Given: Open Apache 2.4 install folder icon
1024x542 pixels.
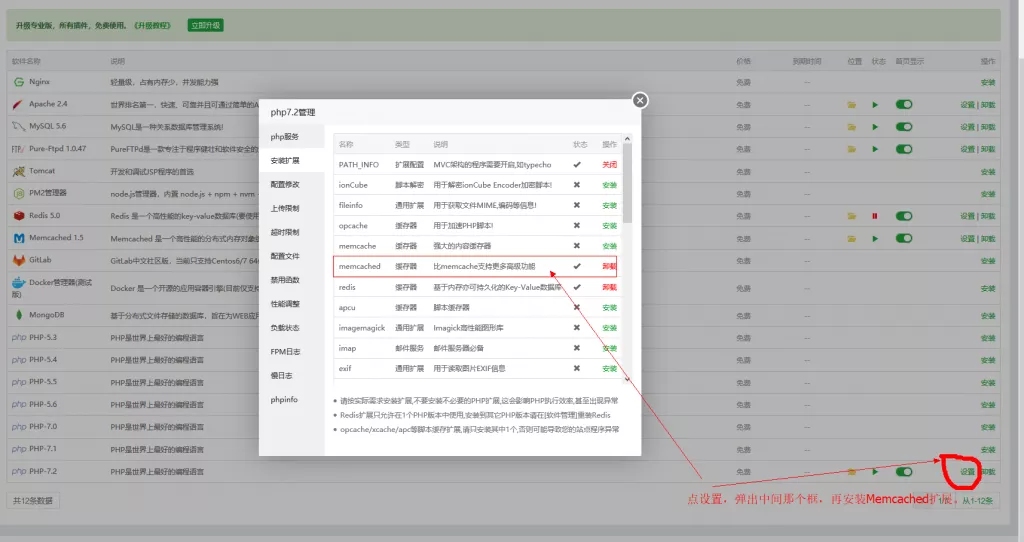Looking at the screenshot, I should point(852,105).
